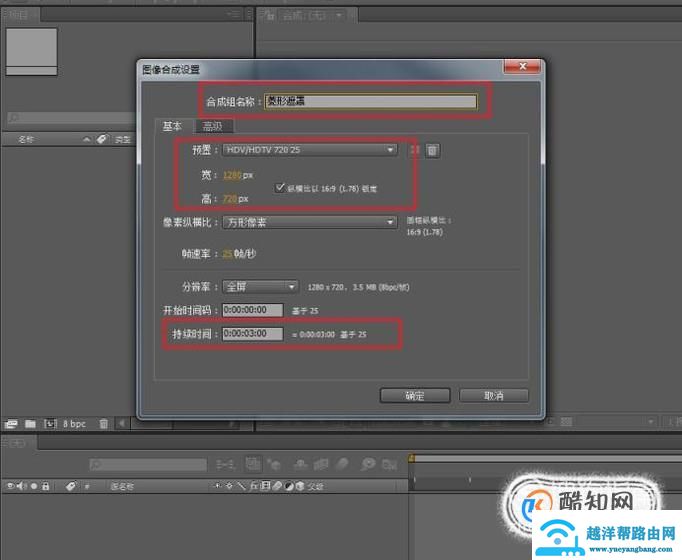
Task: Enable frame blending in the timeline toolbar
Action: pos(321,465)
